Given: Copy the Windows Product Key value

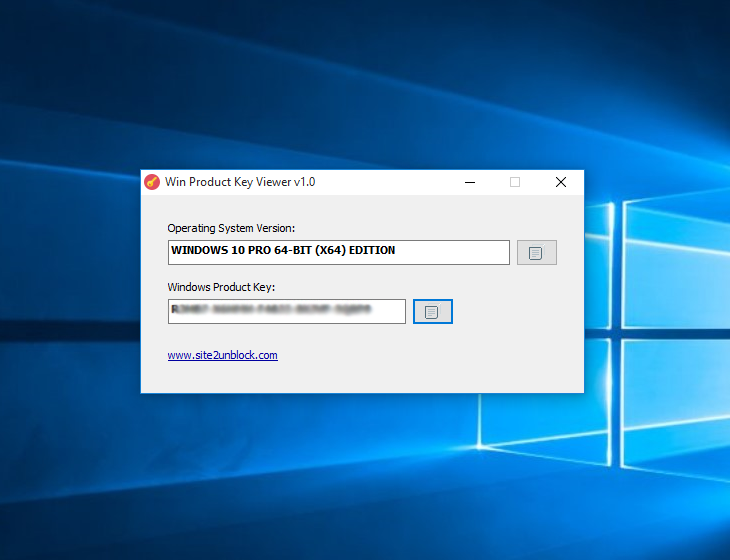Looking at the screenshot, I should tap(433, 311).
